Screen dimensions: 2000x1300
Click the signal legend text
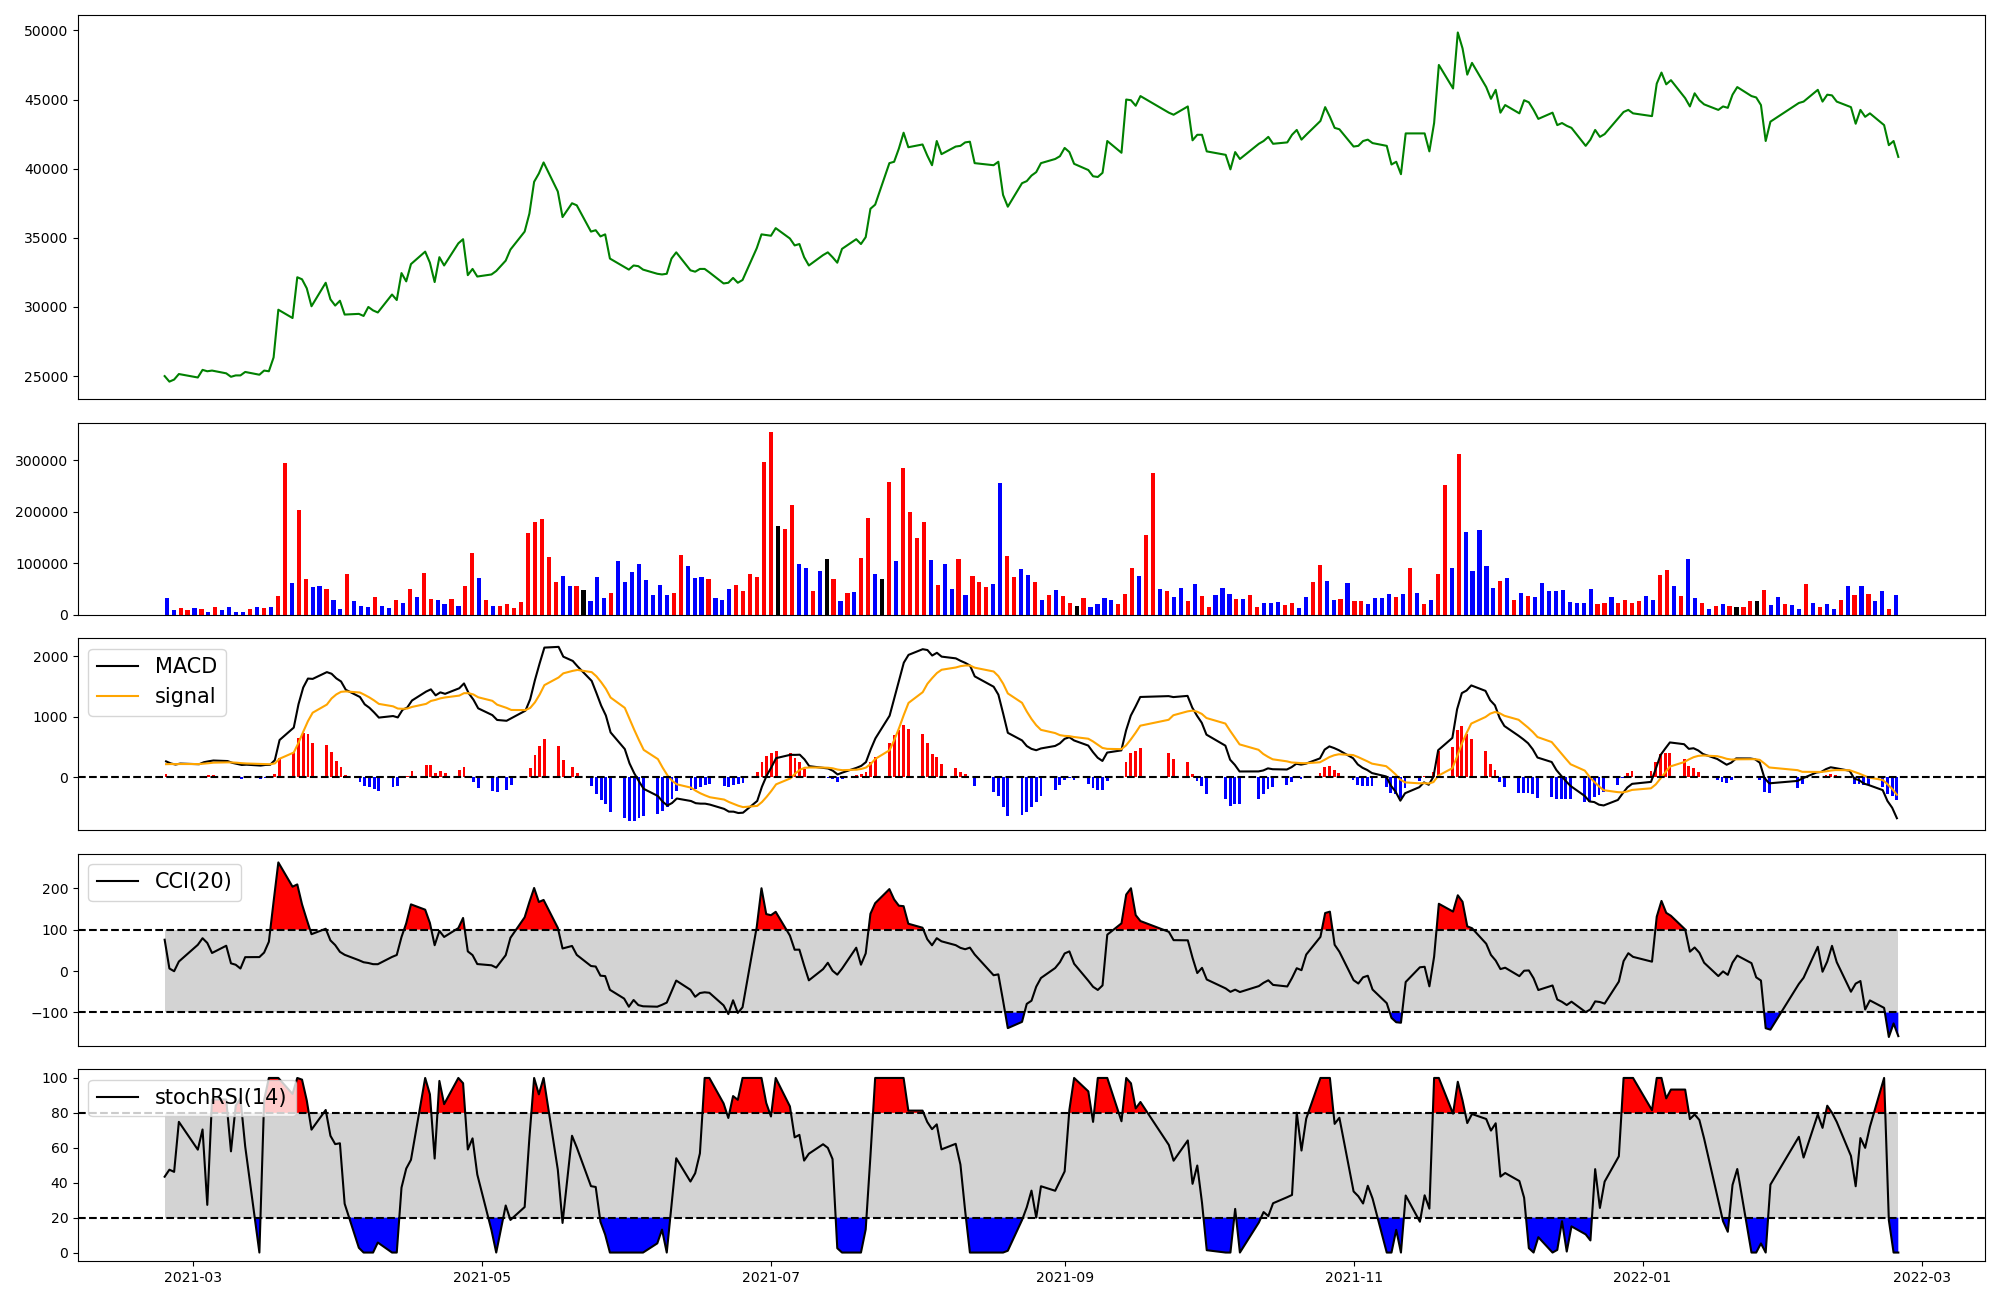click(x=185, y=696)
